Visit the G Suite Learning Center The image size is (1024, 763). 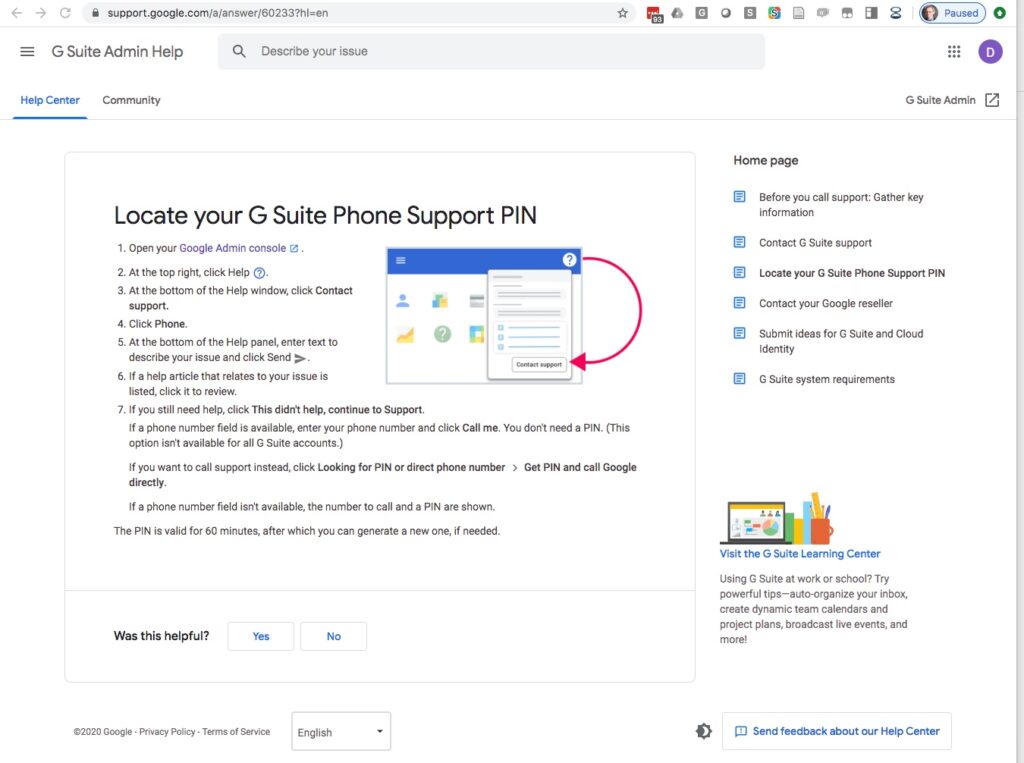pos(800,553)
